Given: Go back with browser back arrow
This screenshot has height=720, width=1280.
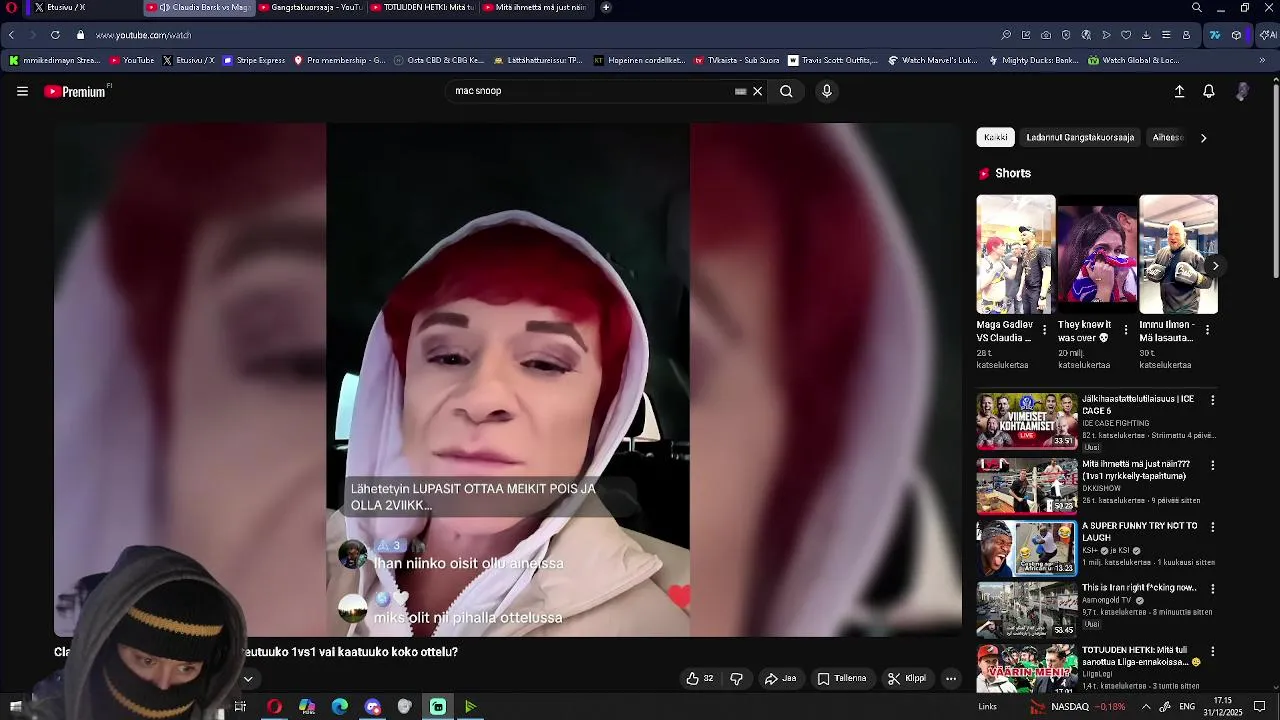Looking at the screenshot, I should 11,35.
